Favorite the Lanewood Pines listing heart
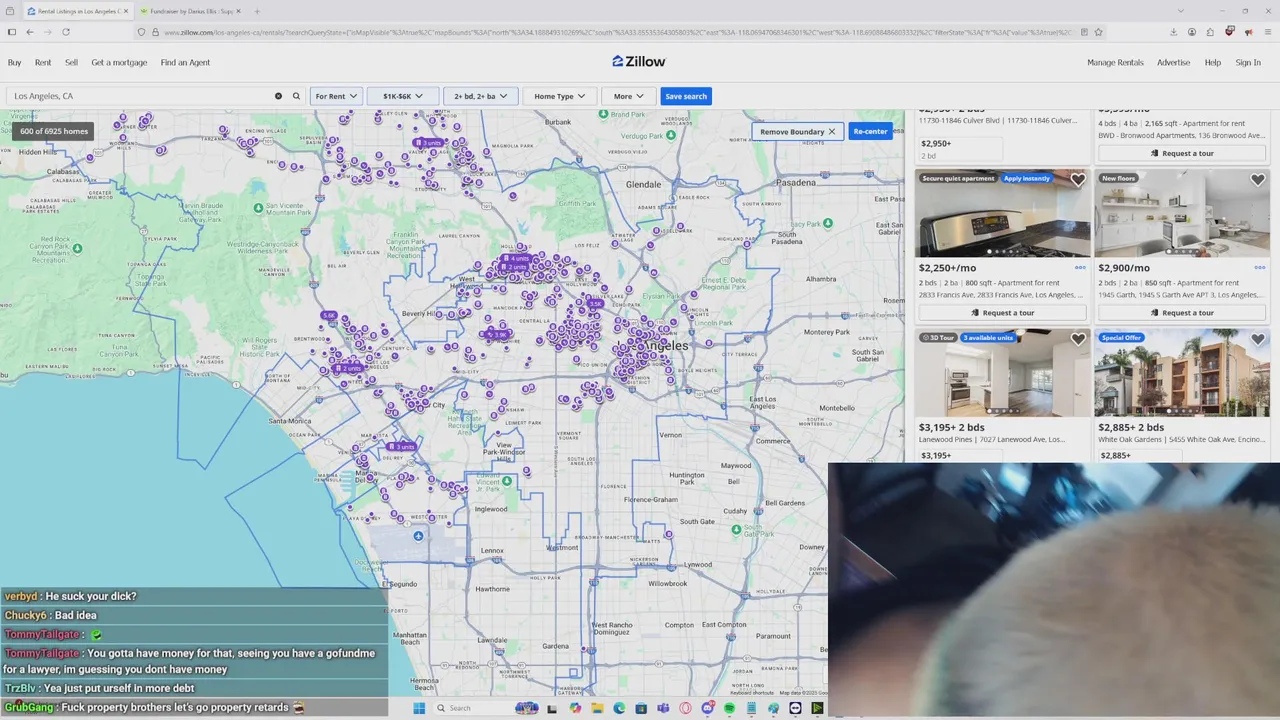The width and height of the screenshot is (1280, 720). pyautogui.click(x=1077, y=340)
